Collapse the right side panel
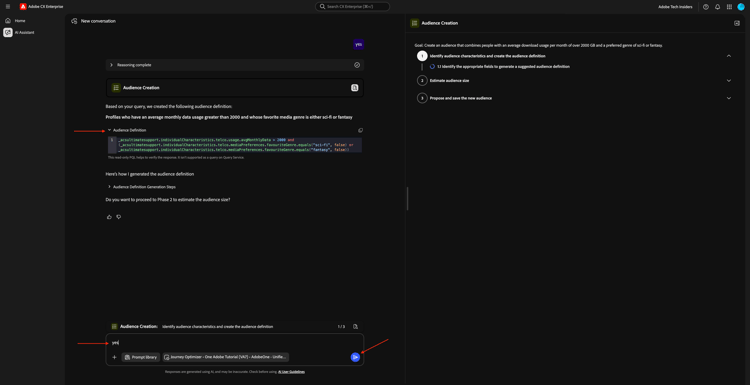 click(x=737, y=23)
